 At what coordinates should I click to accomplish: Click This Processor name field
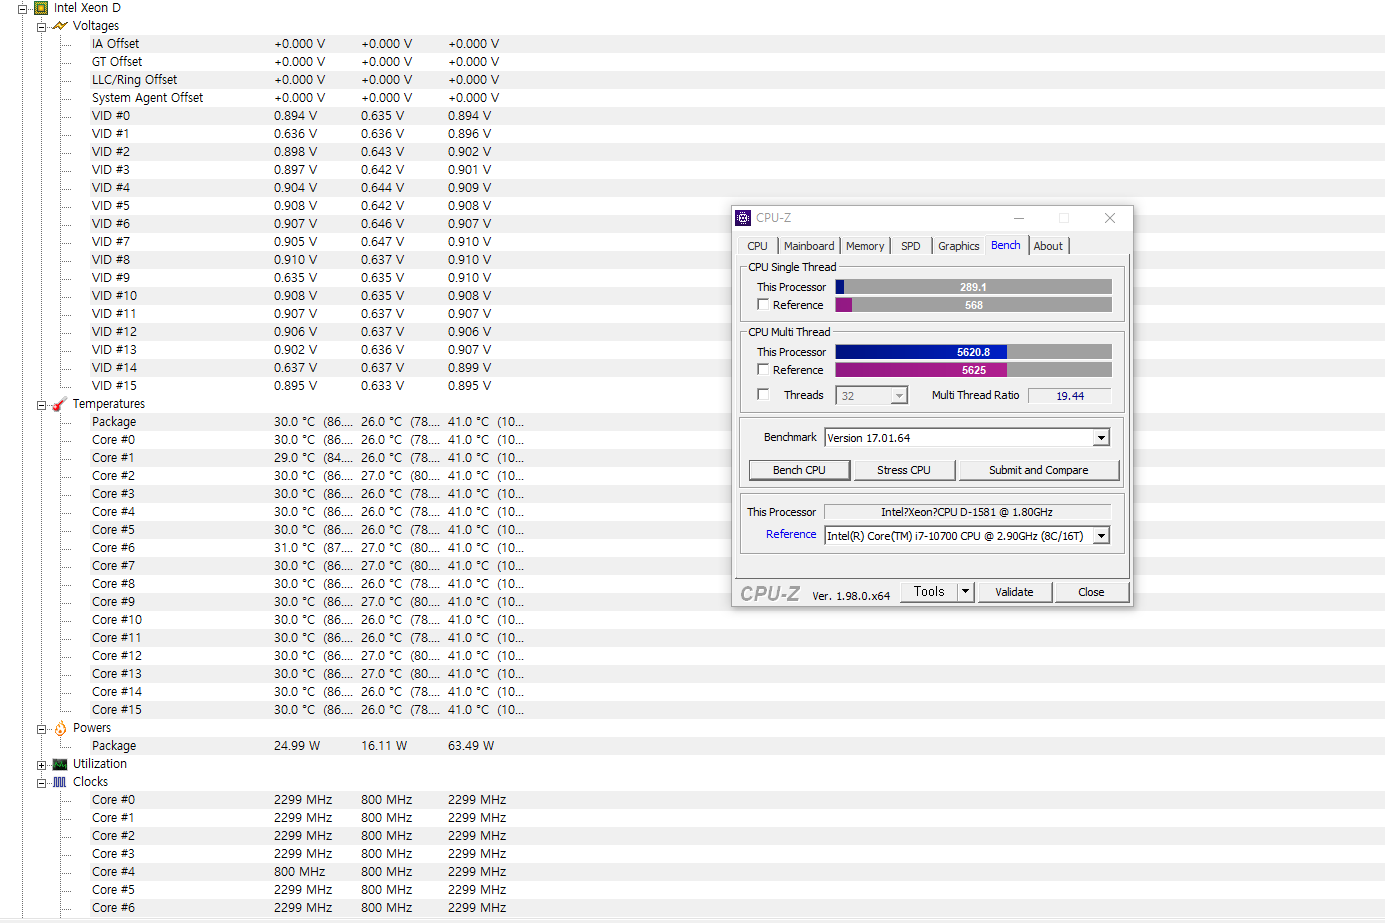tap(967, 512)
